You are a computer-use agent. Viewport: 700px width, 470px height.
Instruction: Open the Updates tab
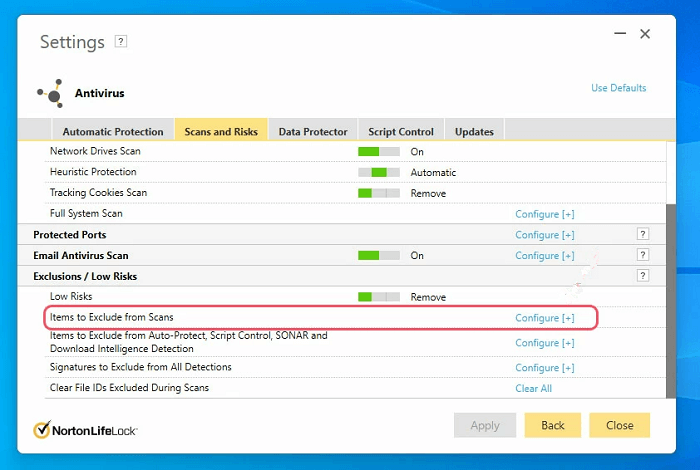pyautogui.click(x=474, y=131)
